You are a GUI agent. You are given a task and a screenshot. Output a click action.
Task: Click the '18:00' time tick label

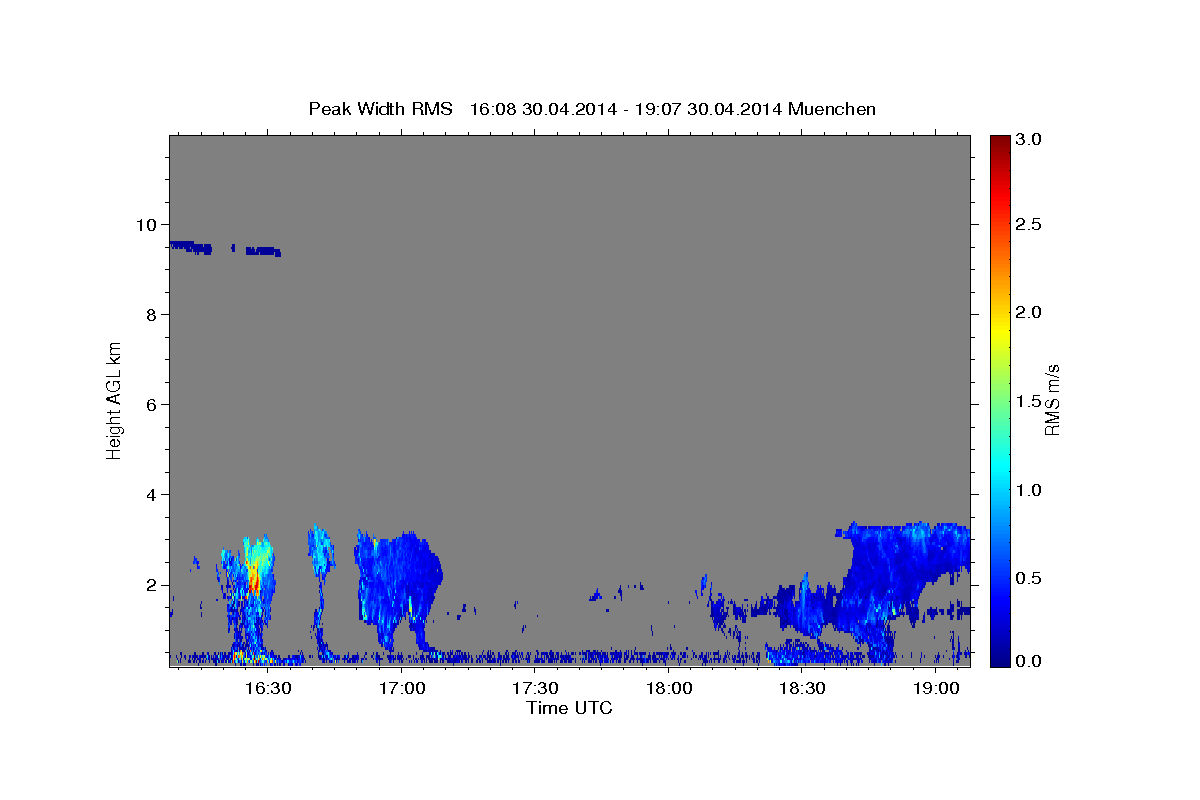669,688
